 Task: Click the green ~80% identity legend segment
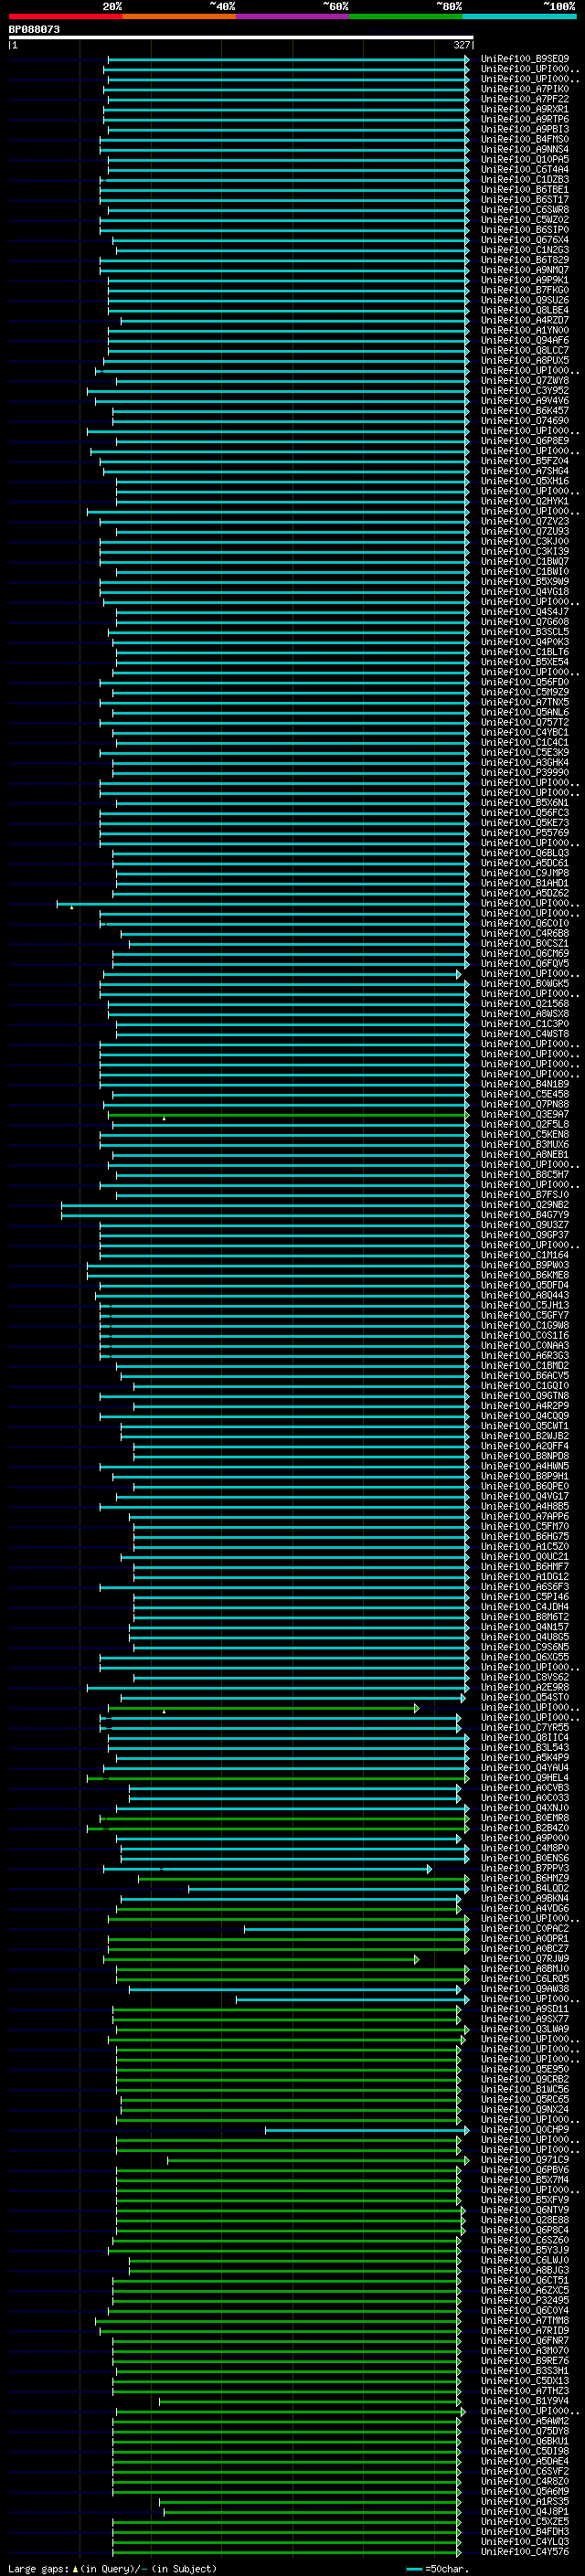406,16
